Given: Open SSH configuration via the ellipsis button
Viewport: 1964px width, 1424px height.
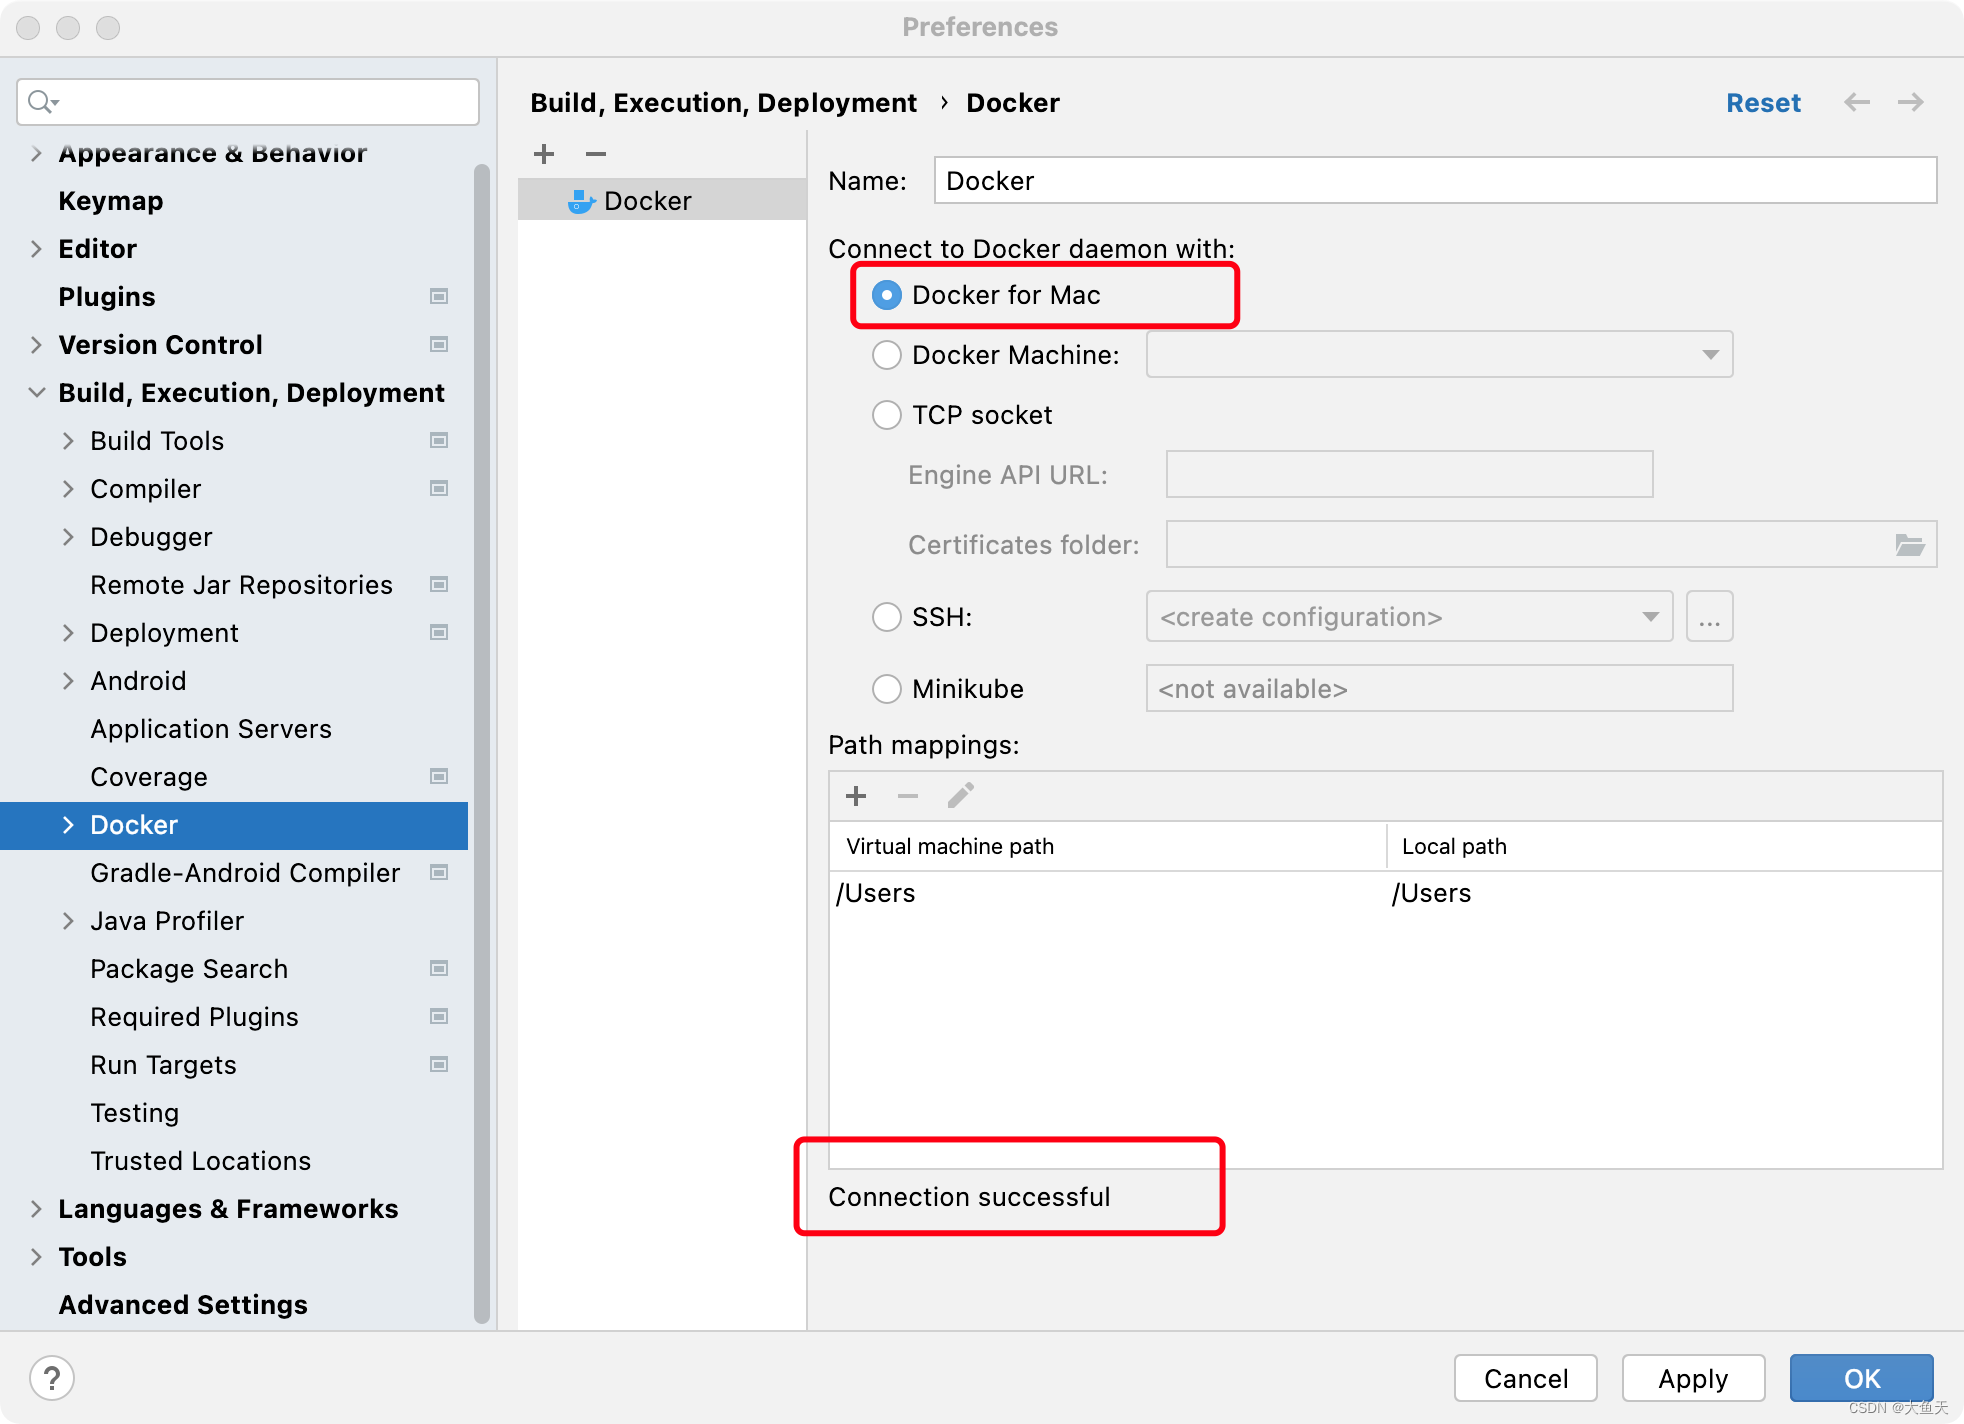Looking at the screenshot, I should tap(1709, 617).
